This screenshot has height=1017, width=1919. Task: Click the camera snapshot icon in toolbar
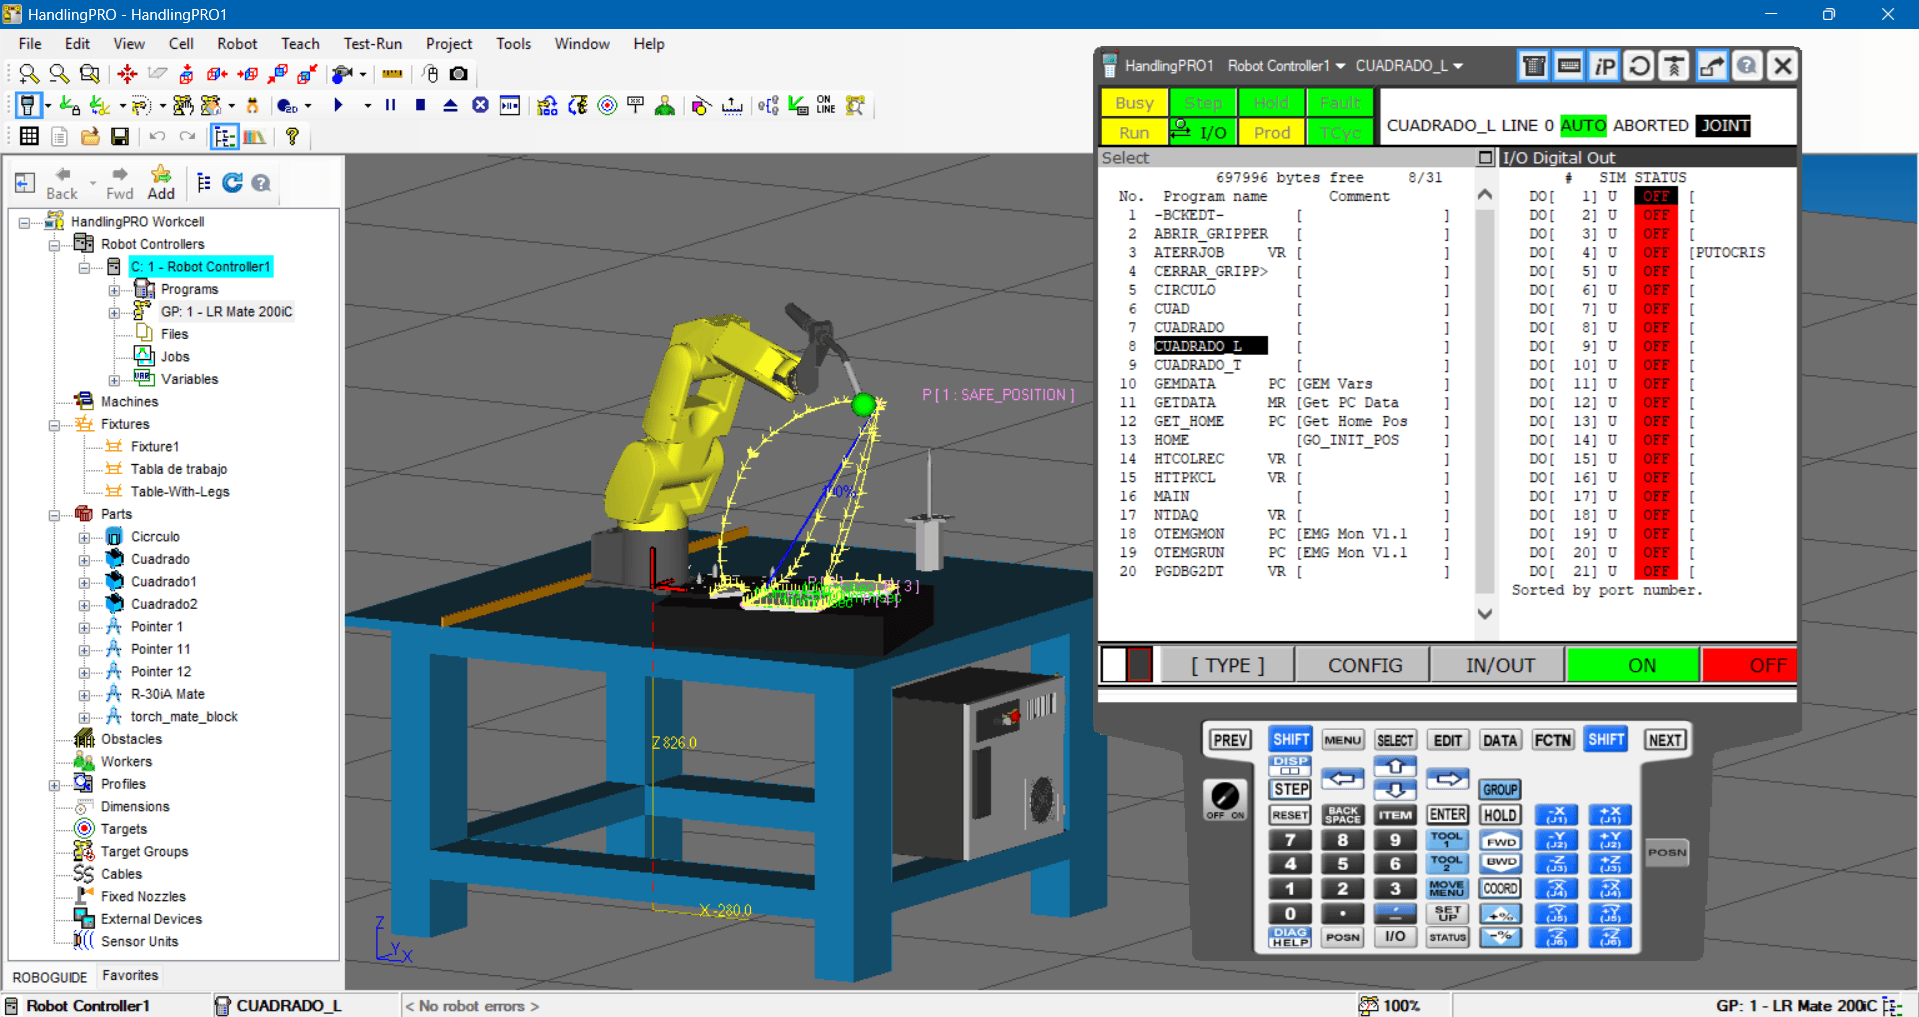[459, 74]
